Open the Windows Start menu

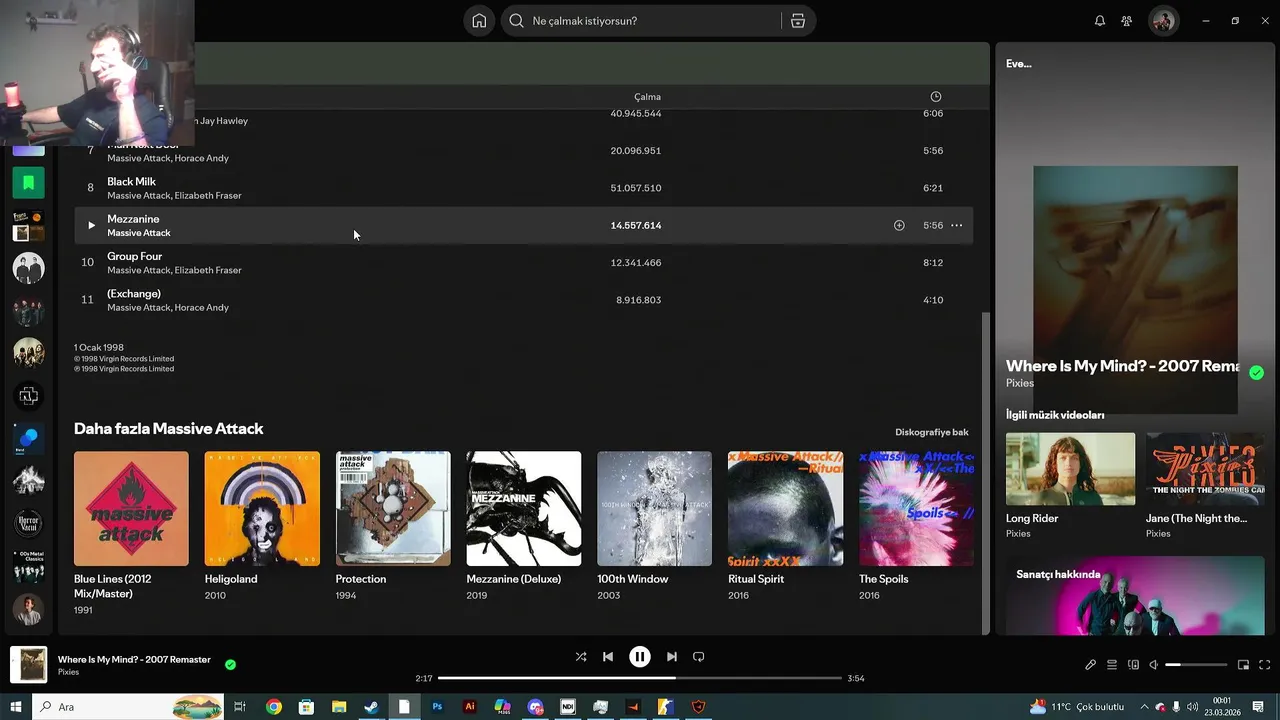(16, 707)
